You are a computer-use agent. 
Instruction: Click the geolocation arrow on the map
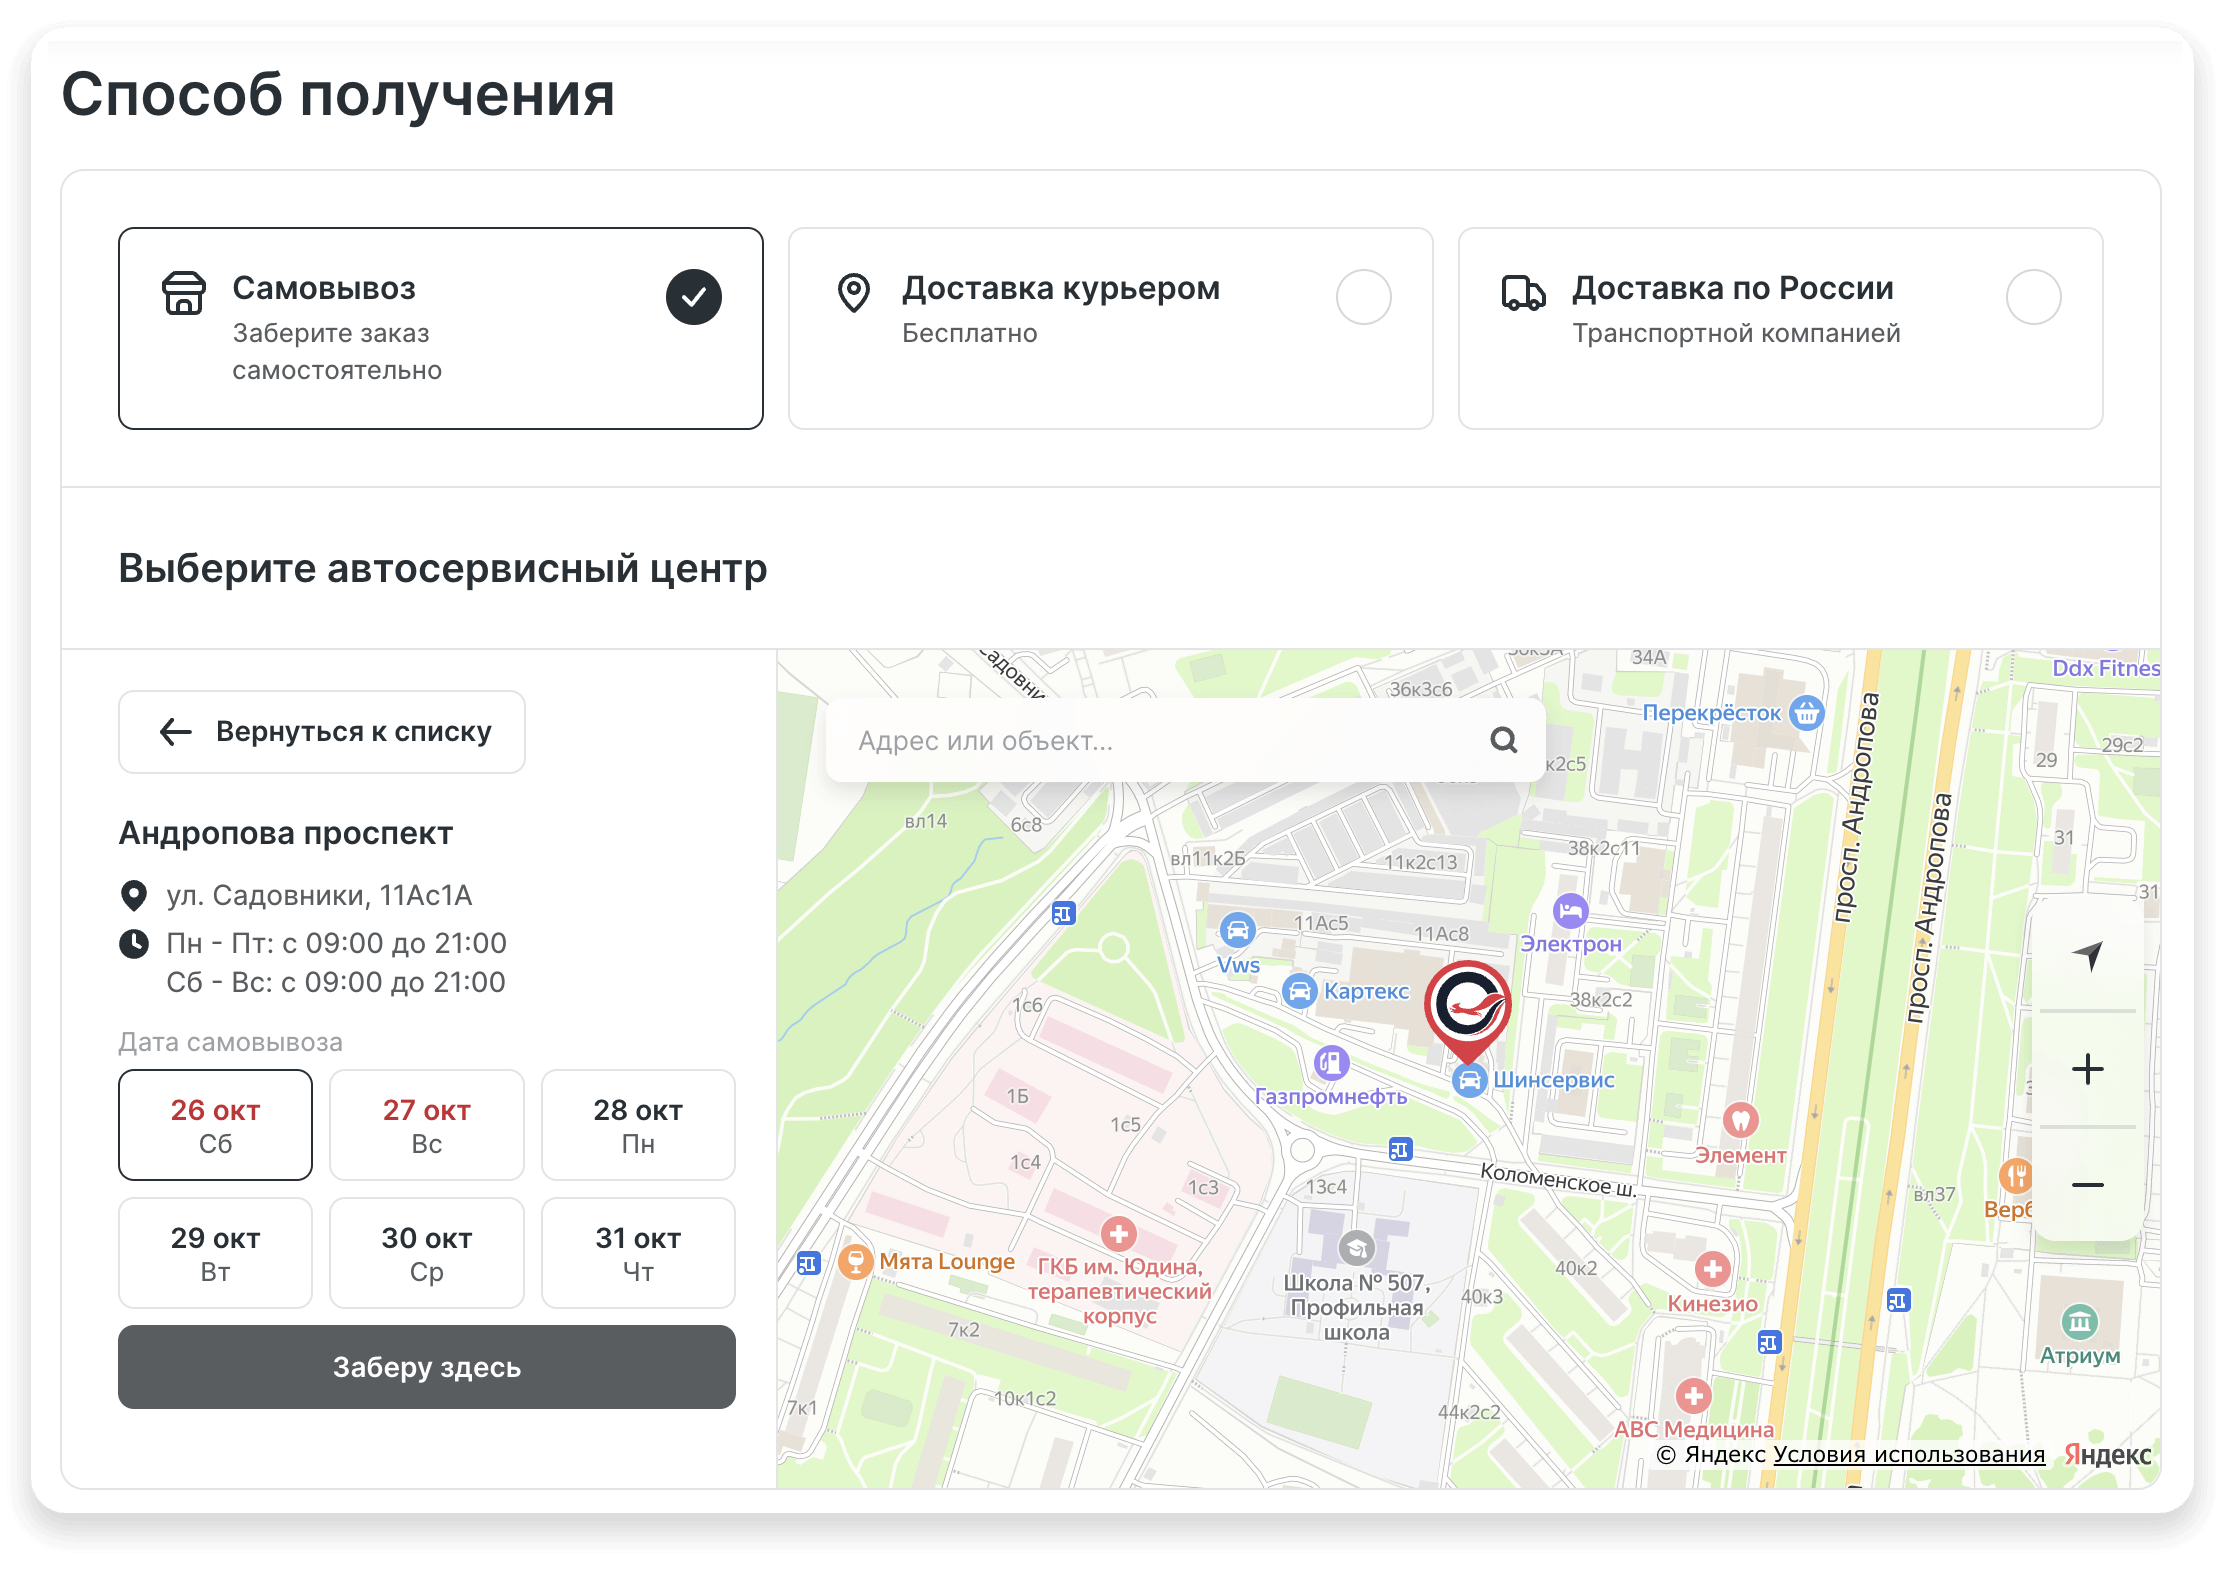pos(2088,957)
